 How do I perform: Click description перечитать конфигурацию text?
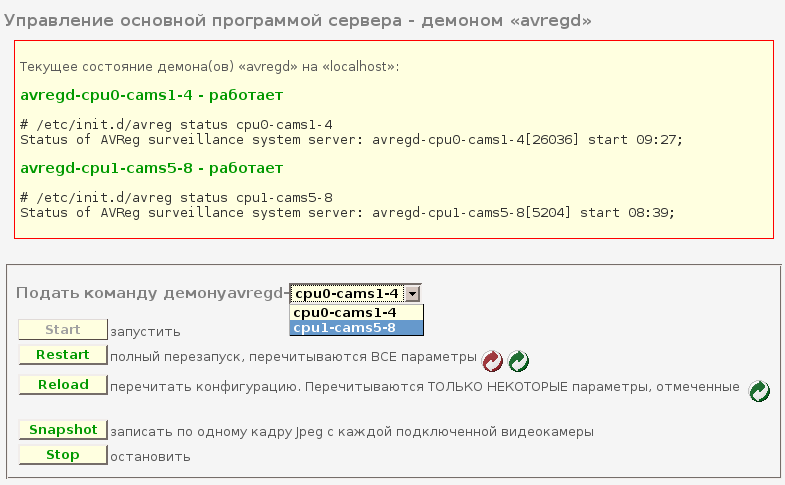pos(425,387)
